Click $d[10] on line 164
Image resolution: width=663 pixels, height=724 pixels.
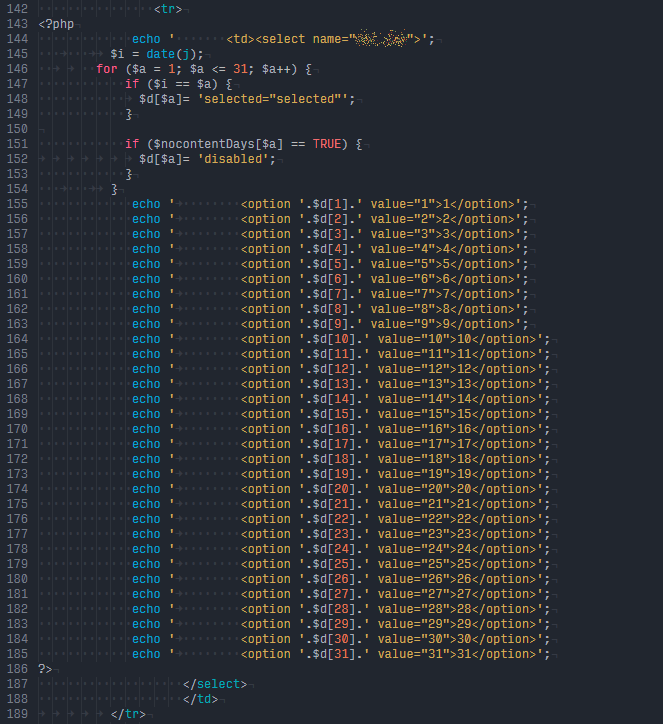tap(334, 339)
